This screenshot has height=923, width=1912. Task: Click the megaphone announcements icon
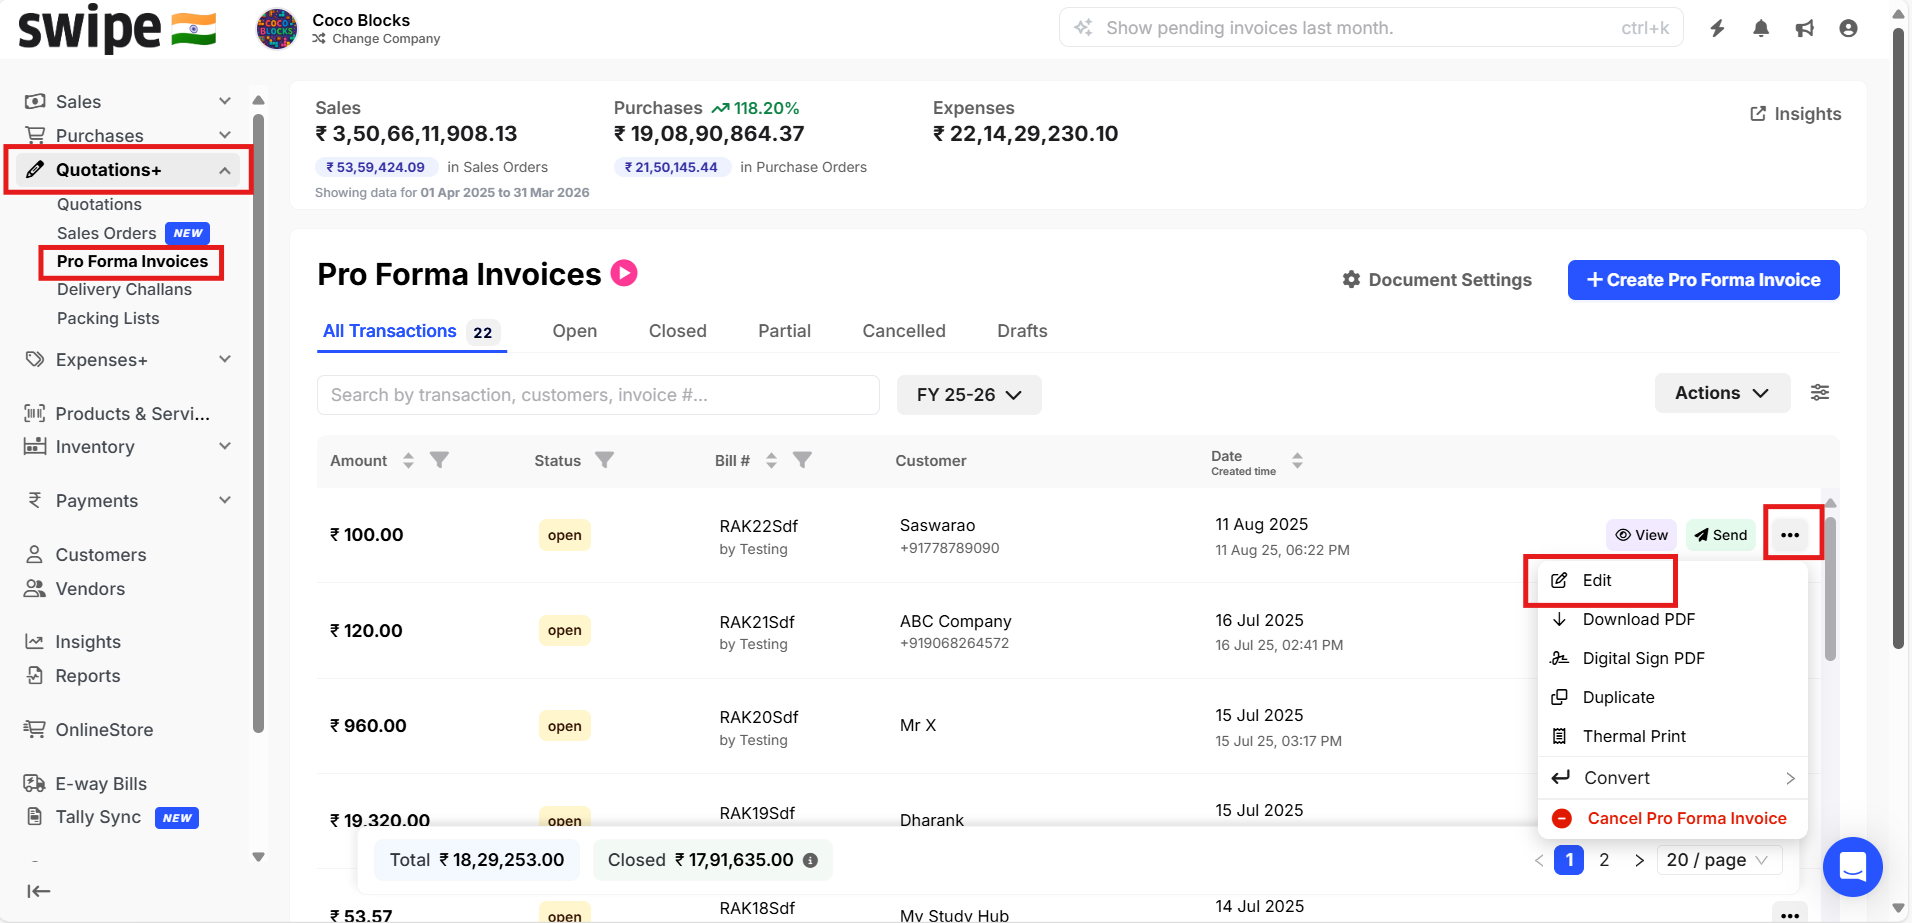click(x=1805, y=28)
